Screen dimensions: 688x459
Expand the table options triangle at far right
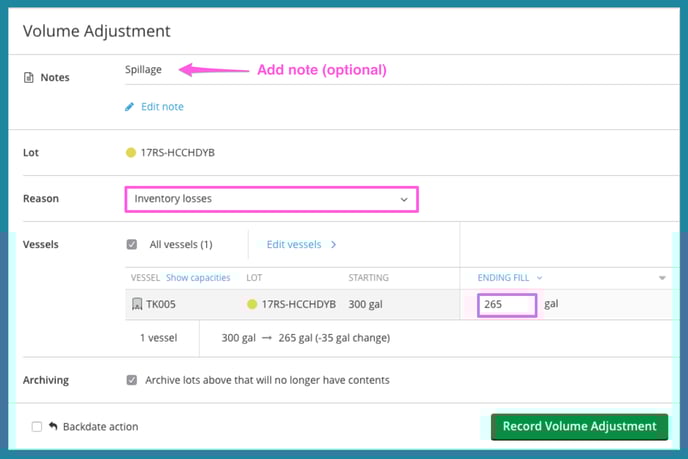point(662,278)
